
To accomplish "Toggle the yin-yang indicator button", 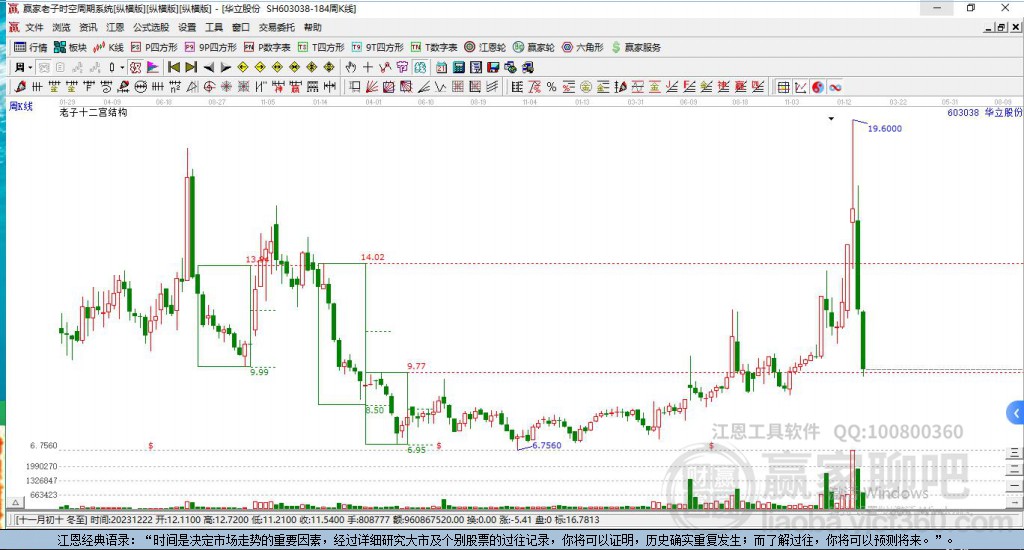I will pos(818,87).
